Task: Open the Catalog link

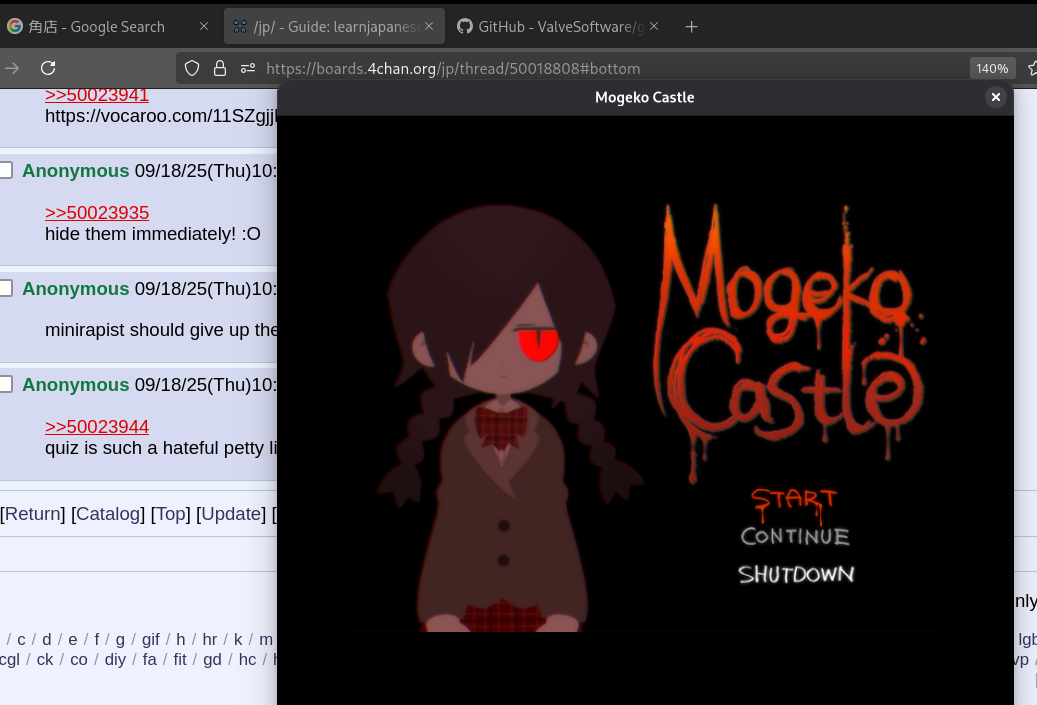Action: tap(108, 514)
